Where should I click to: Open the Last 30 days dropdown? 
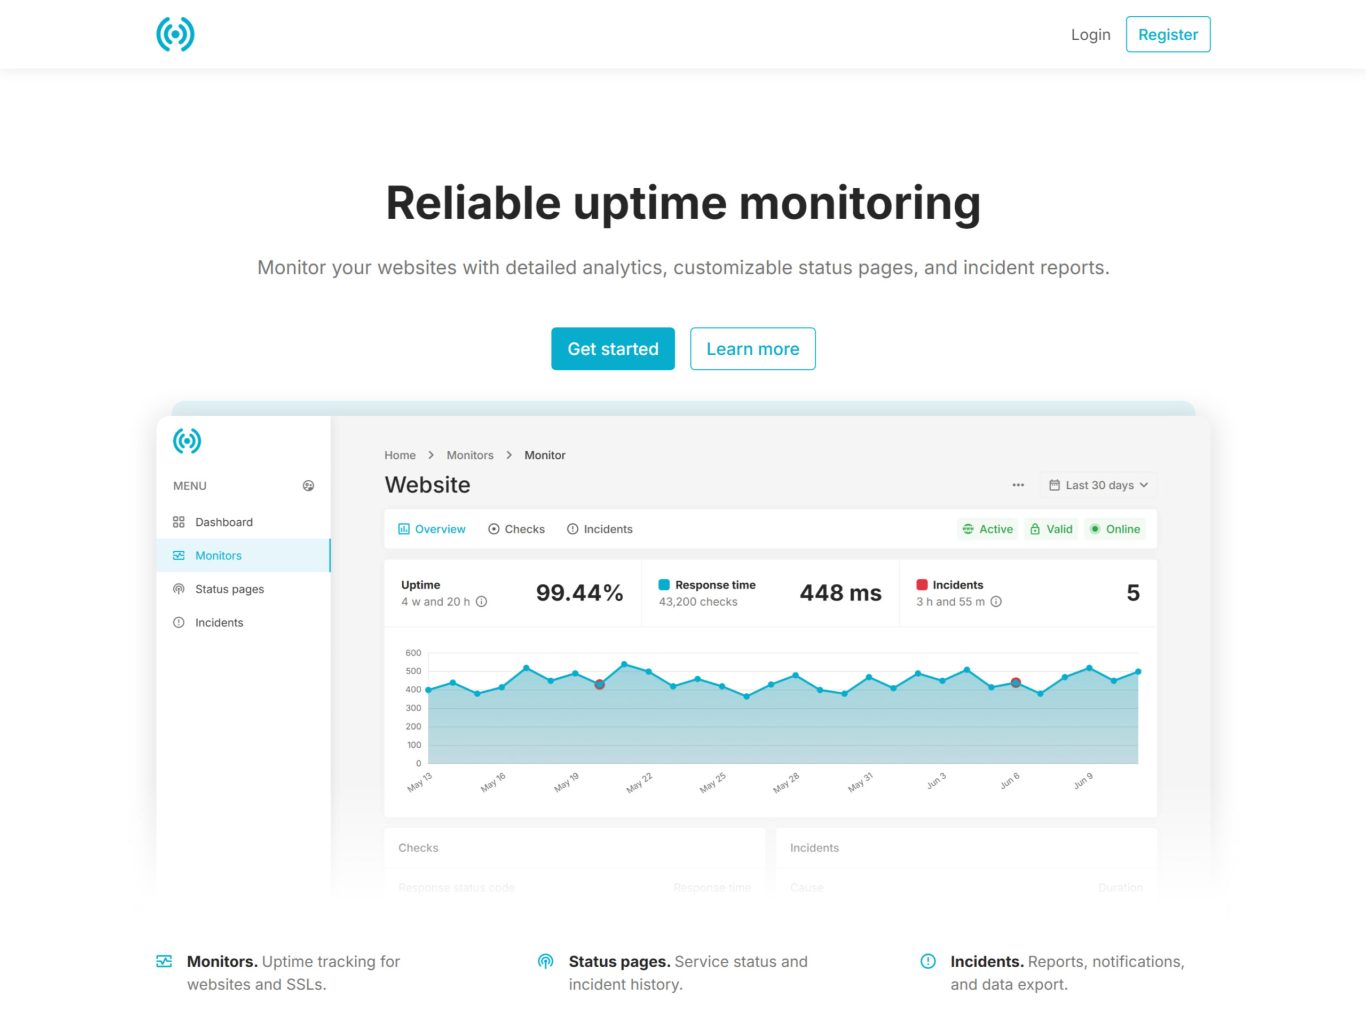1098,485
